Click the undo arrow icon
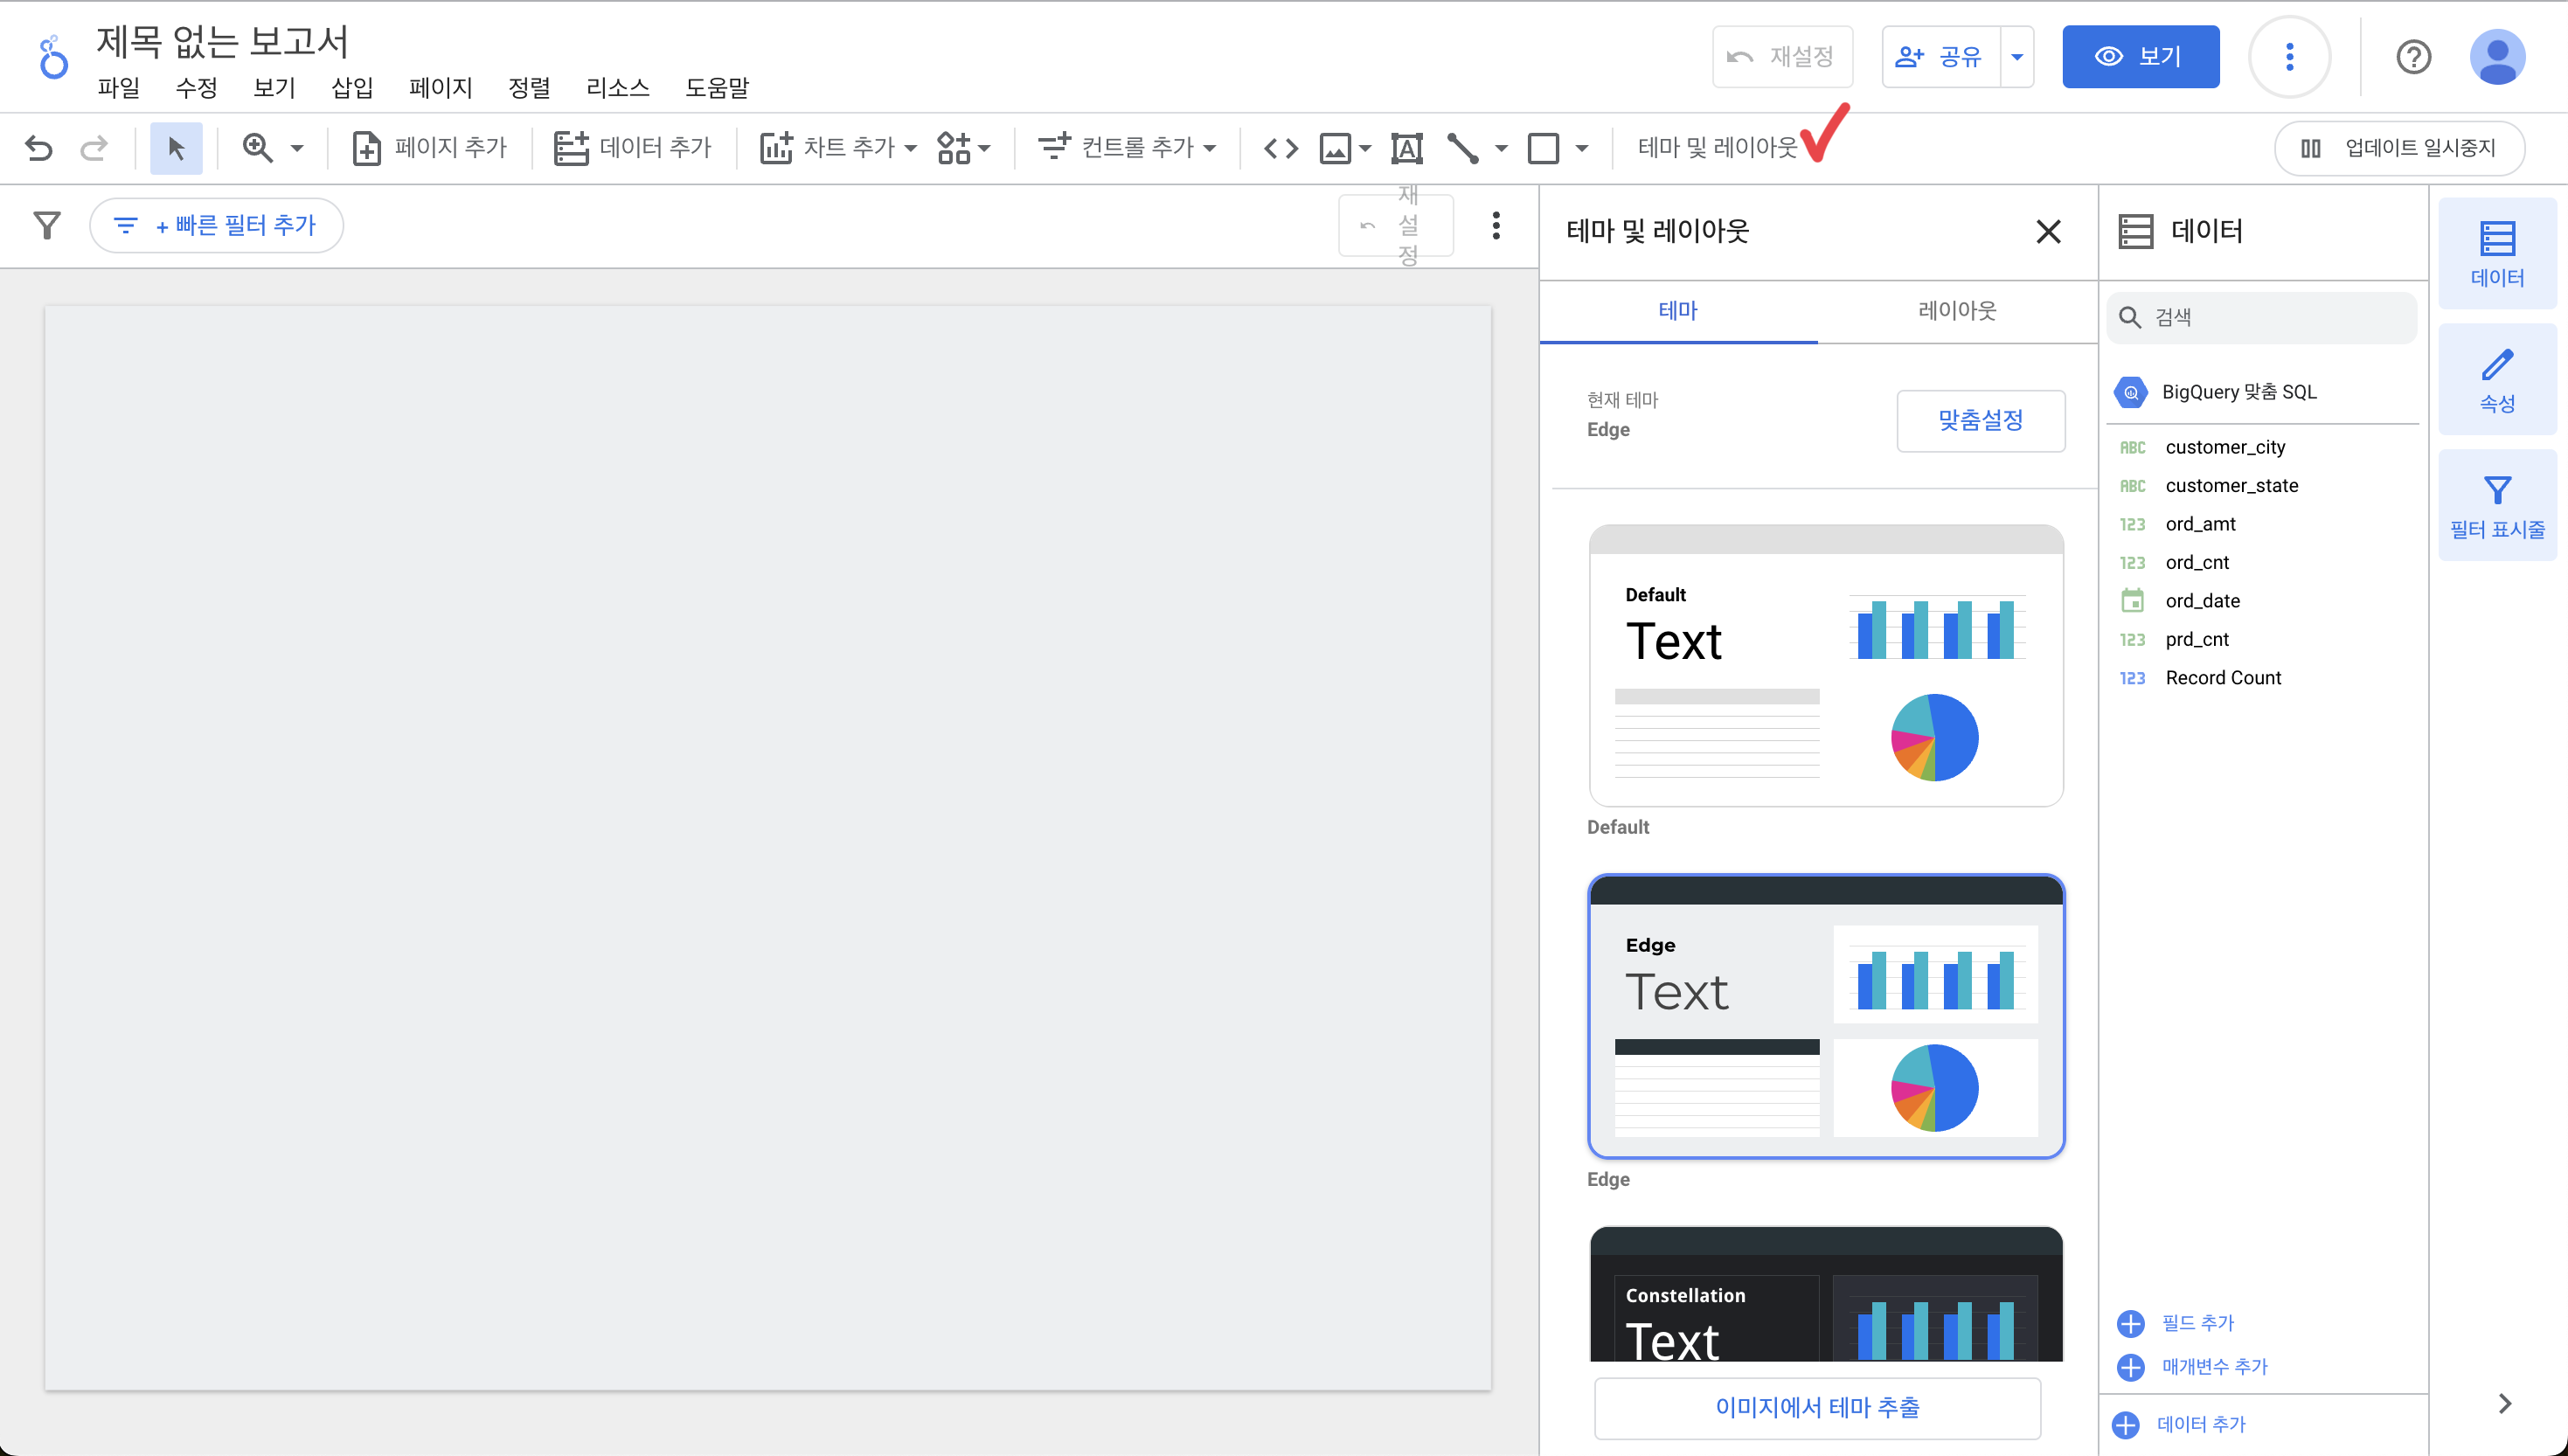The image size is (2568, 1456). 39,148
